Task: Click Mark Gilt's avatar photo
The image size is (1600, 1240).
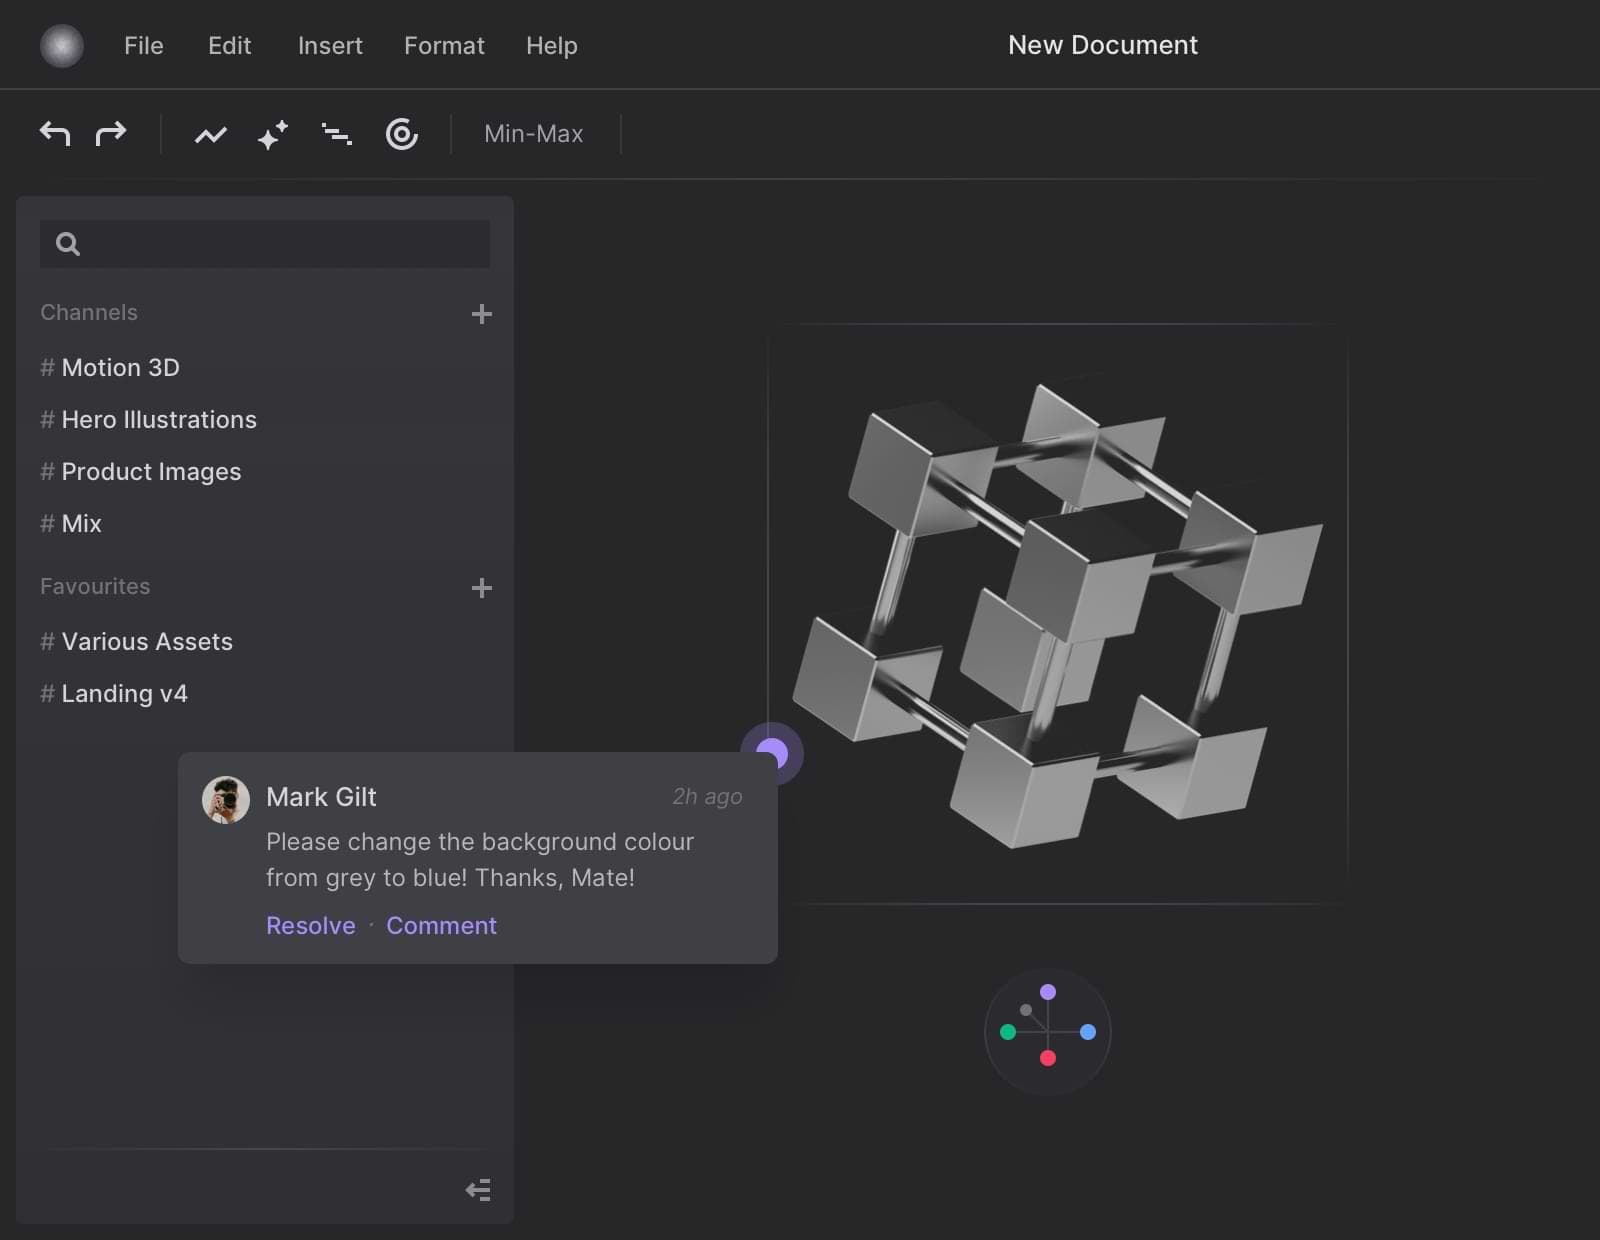Action: 226,799
